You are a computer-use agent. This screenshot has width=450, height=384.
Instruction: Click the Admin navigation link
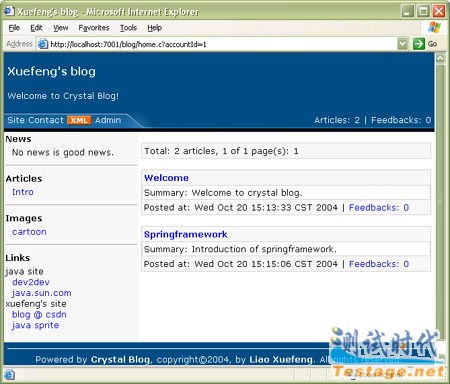108,120
